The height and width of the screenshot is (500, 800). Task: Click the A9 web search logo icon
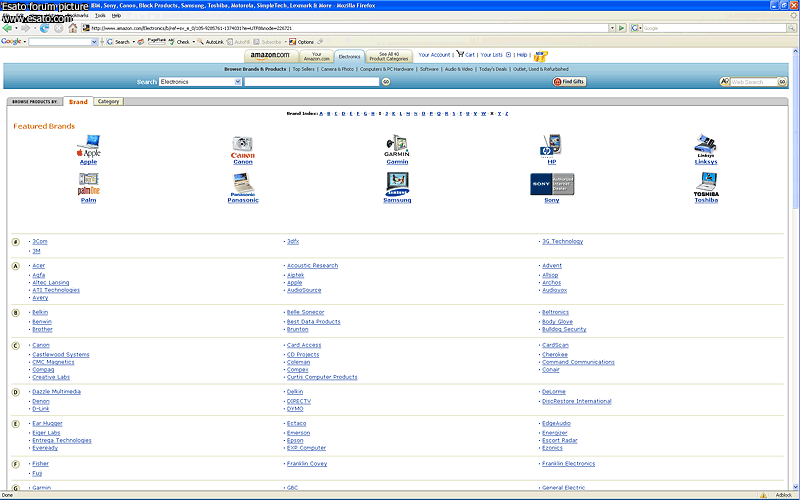click(x=724, y=82)
